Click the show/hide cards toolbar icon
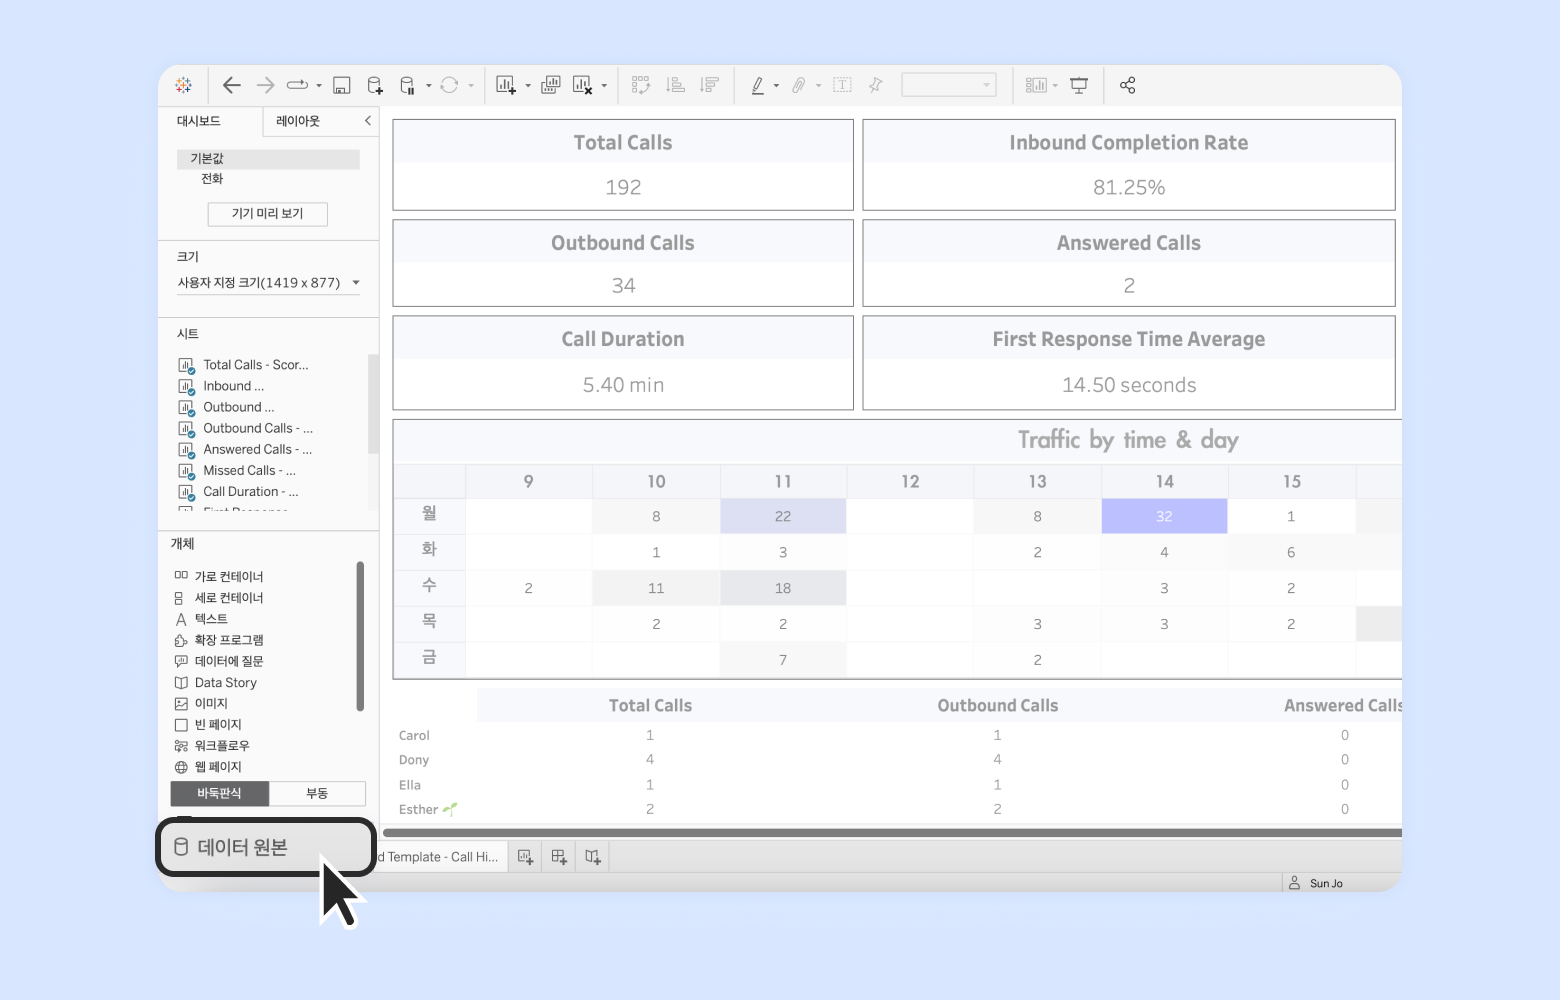The image size is (1560, 1000). coord(1036,85)
